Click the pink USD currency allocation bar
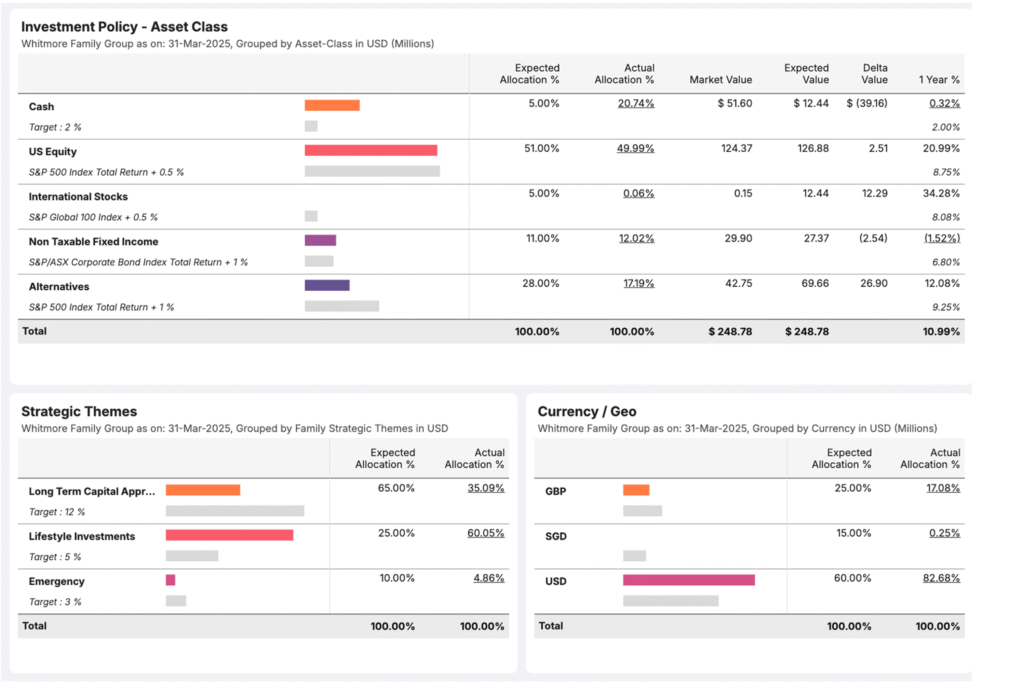This screenshot has height=685, width=1024. point(690,578)
